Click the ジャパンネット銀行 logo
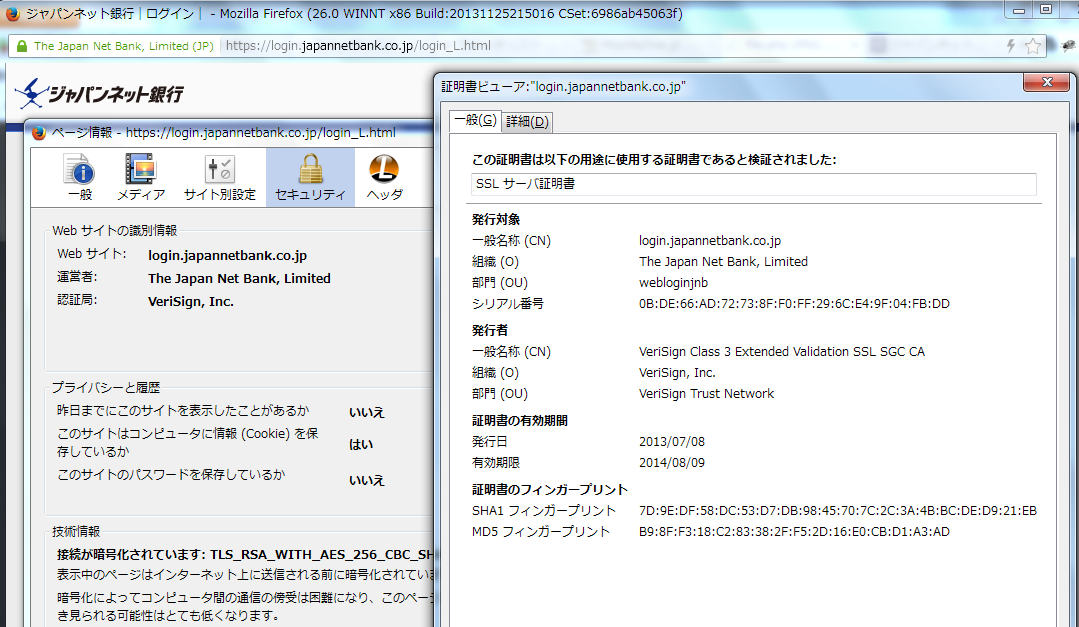The width and height of the screenshot is (1079, 627). coord(99,93)
